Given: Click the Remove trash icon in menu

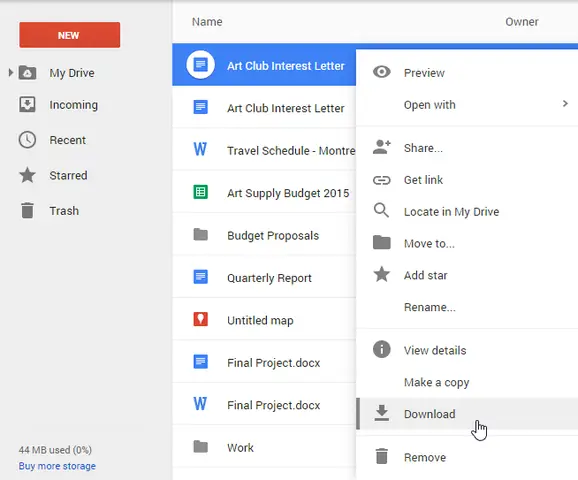Looking at the screenshot, I should coord(382,456).
